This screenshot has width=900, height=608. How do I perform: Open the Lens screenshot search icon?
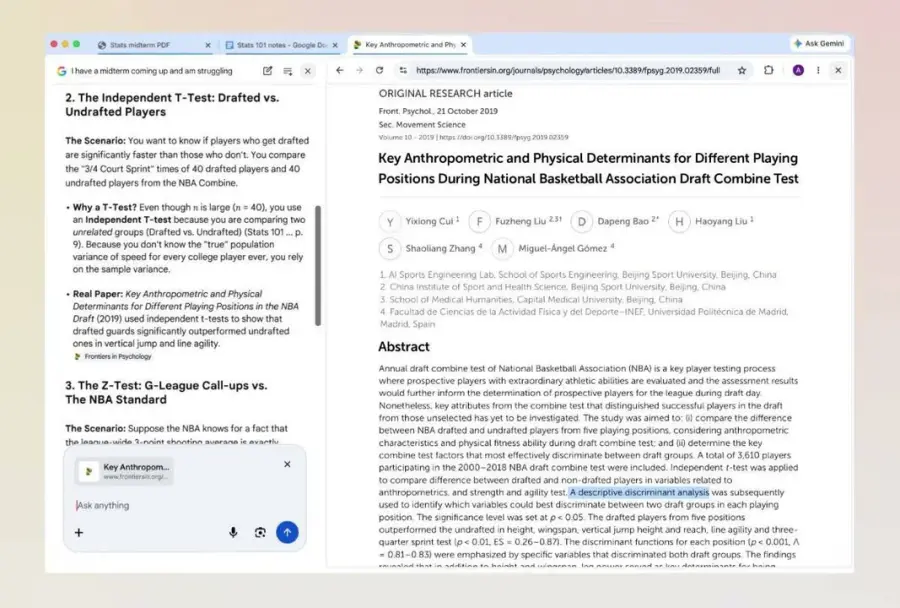(x=260, y=532)
